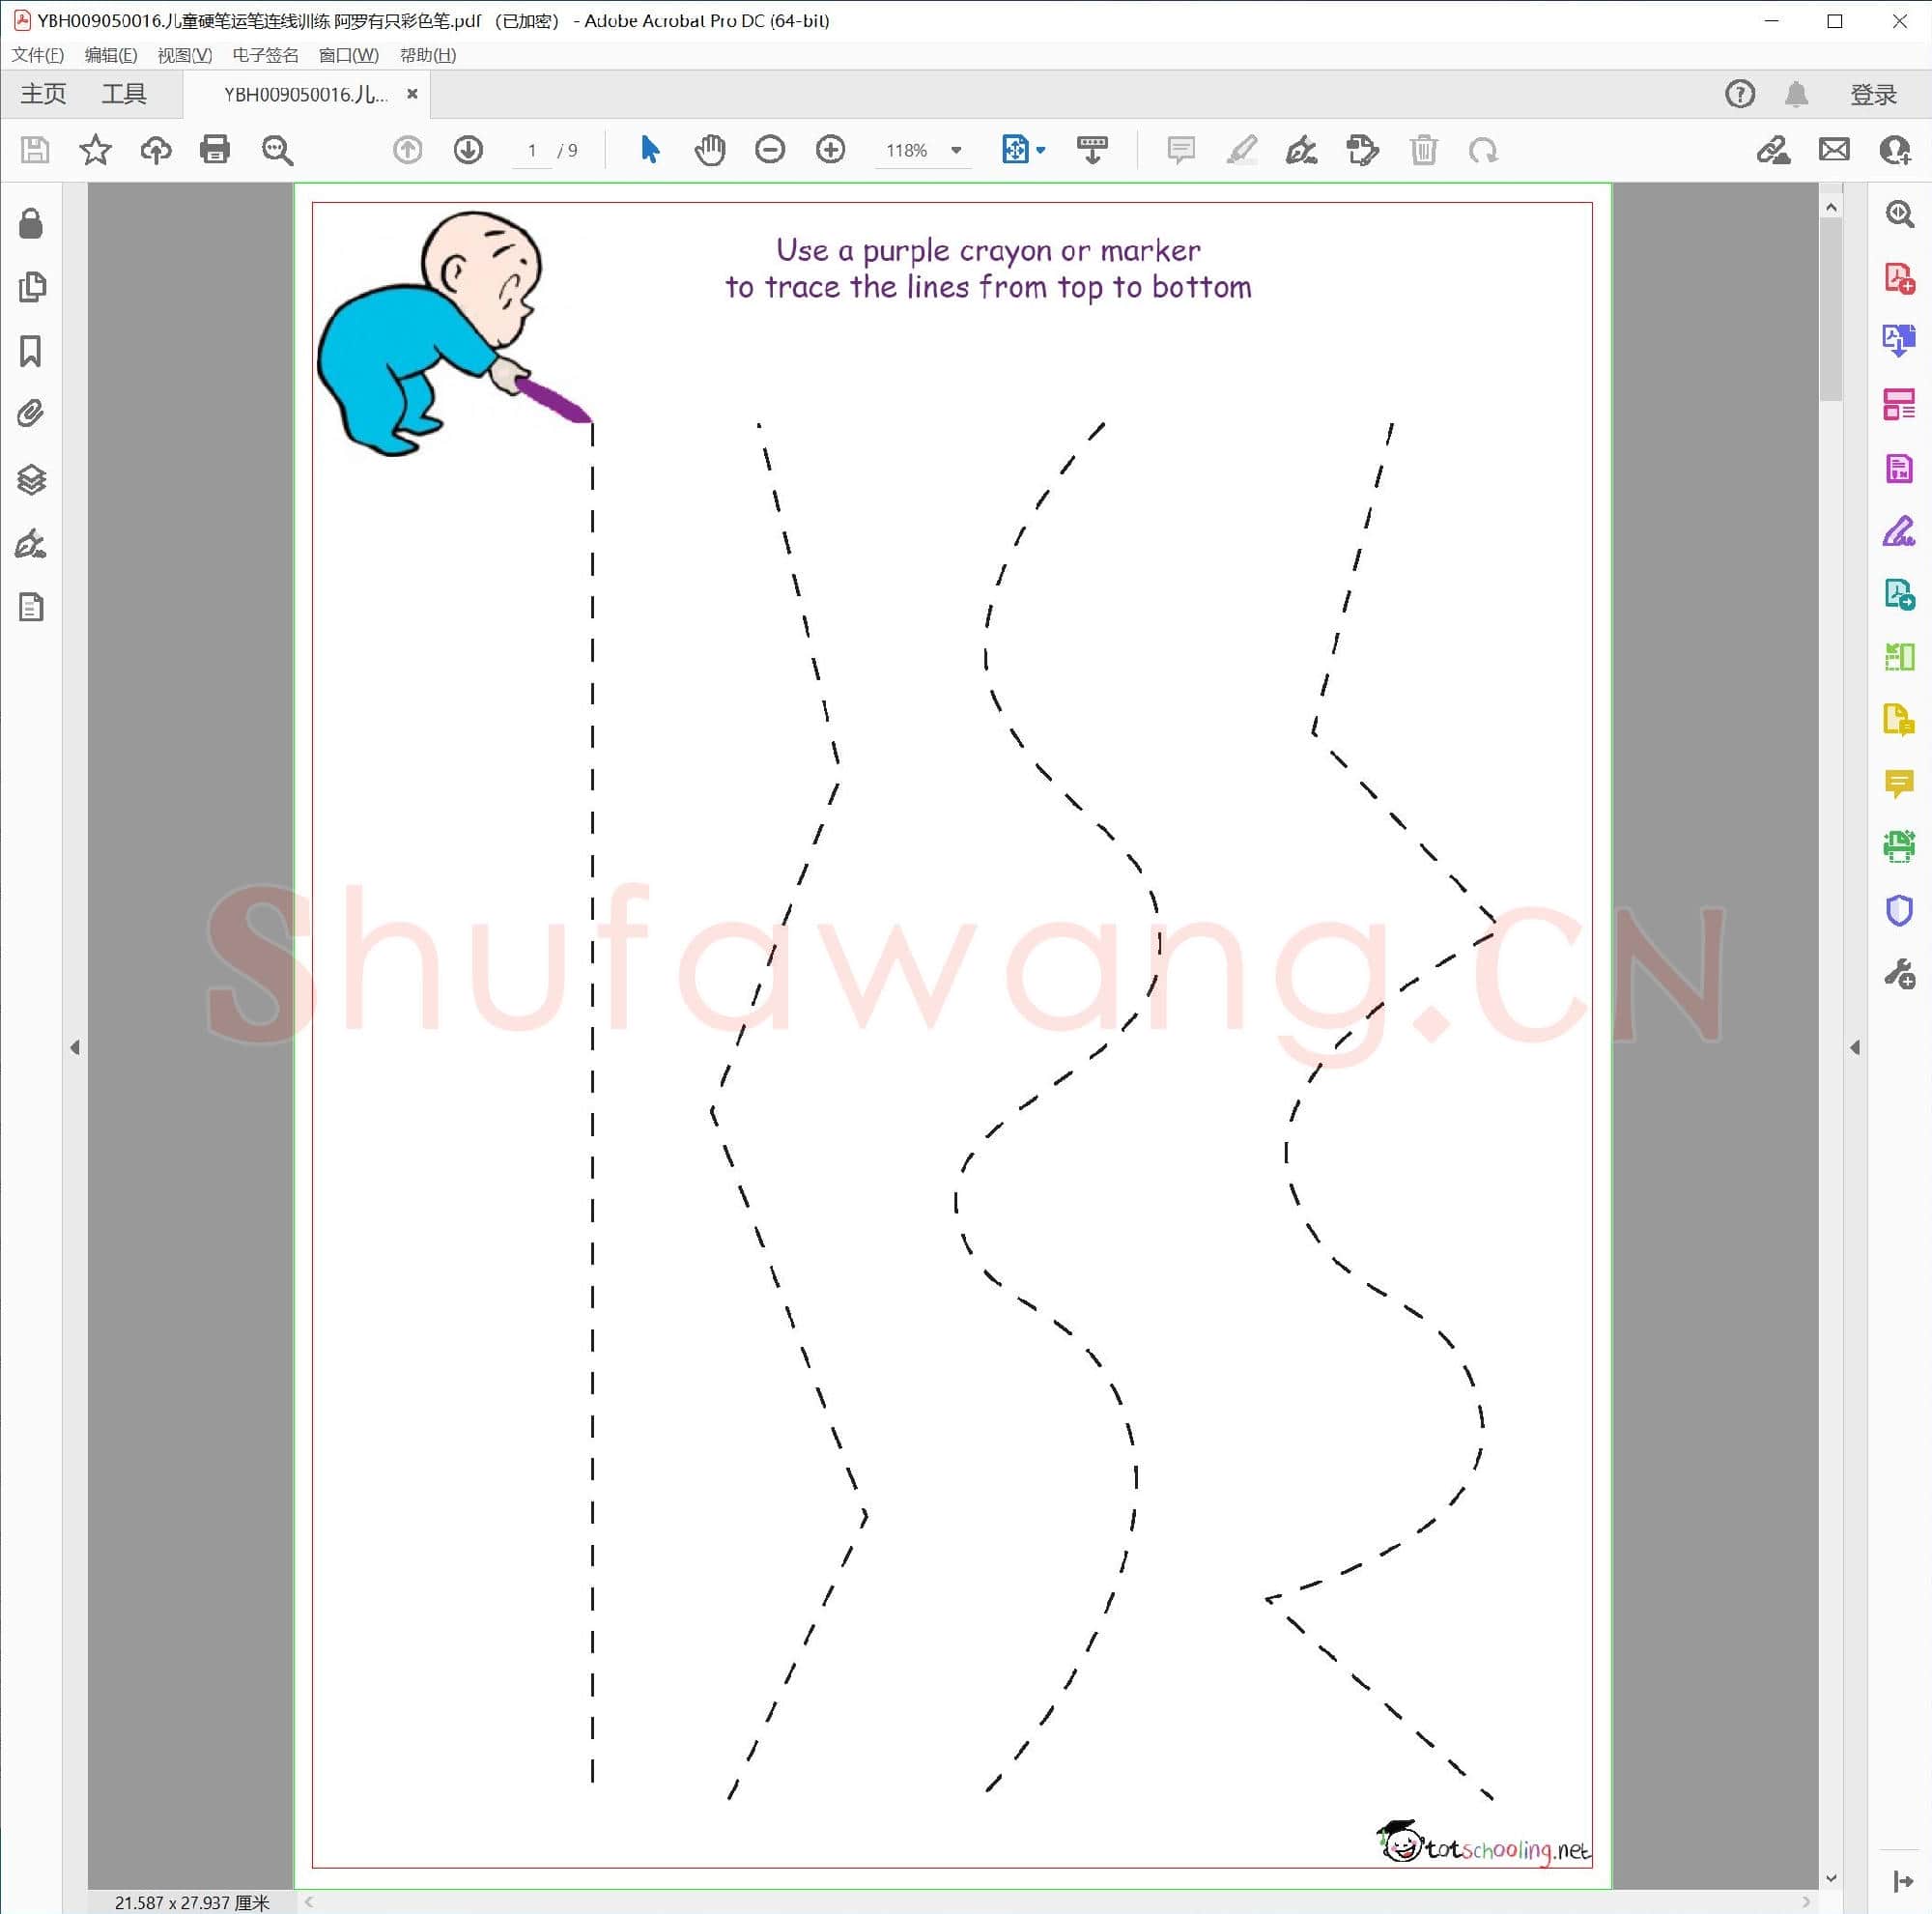Click the print file icon
Viewport: 1932px width, 1914px height.
[x=215, y=150]
